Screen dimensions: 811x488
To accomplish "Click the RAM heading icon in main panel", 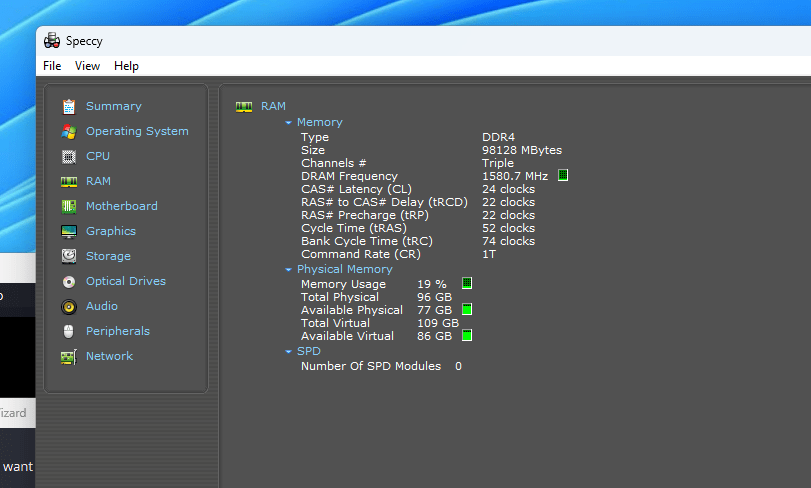I will coord(244,106).
